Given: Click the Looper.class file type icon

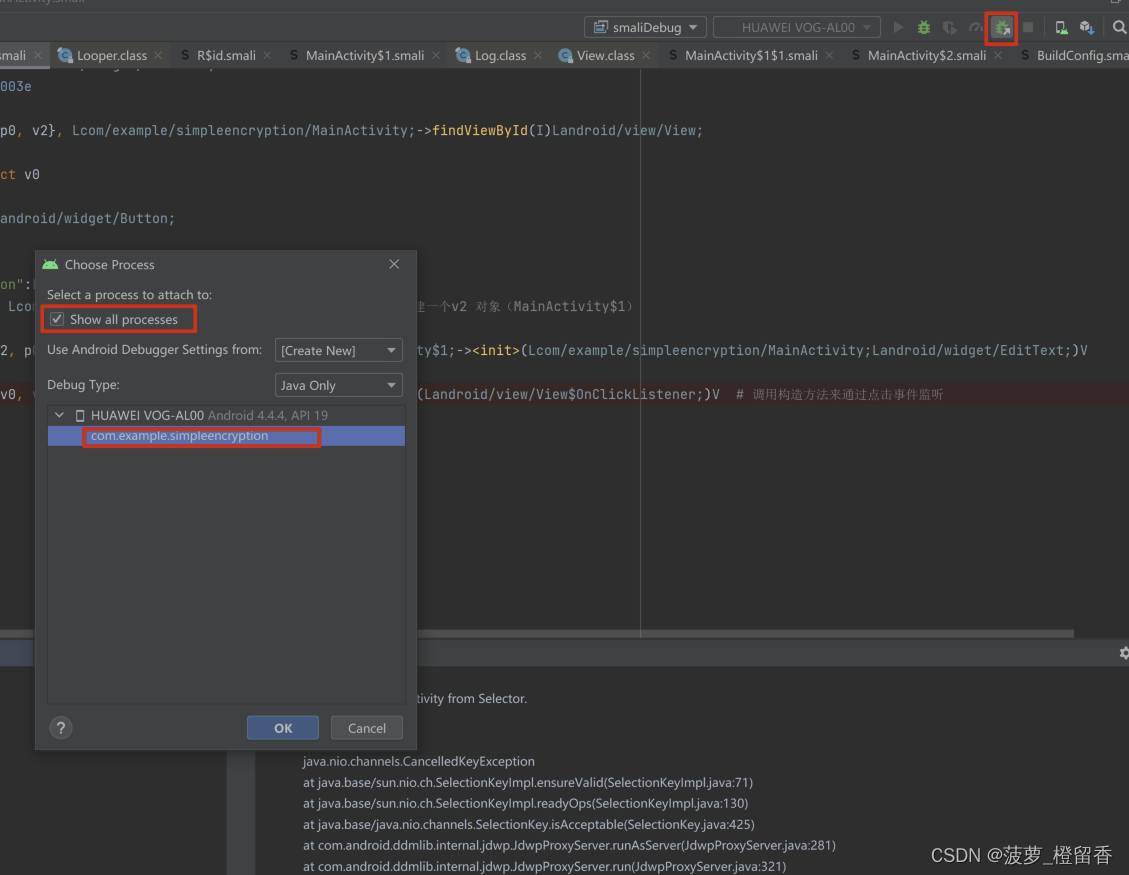Looking at the screenshot, I should 65,55.
